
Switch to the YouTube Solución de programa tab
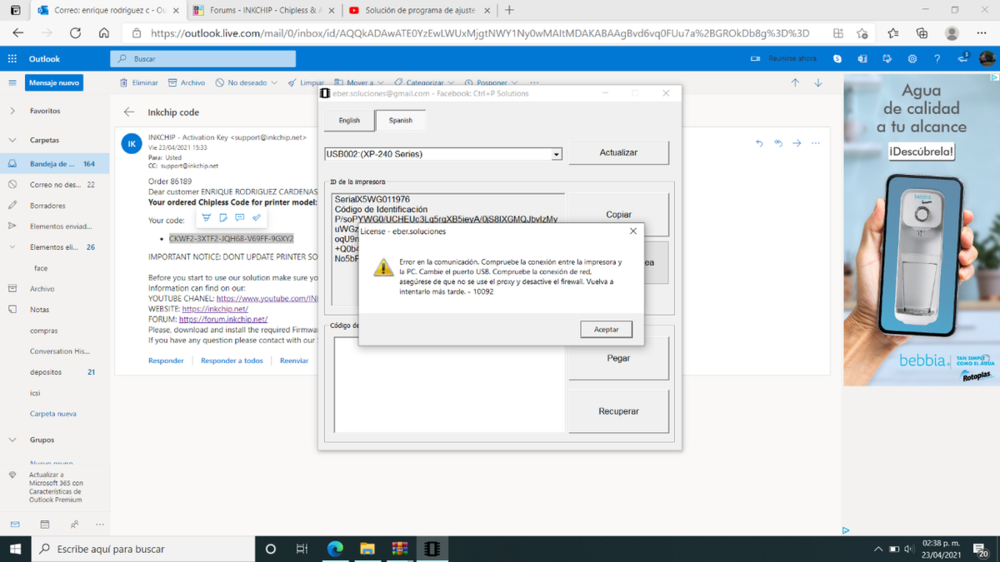pyautogui.click(x=420, y=10)
